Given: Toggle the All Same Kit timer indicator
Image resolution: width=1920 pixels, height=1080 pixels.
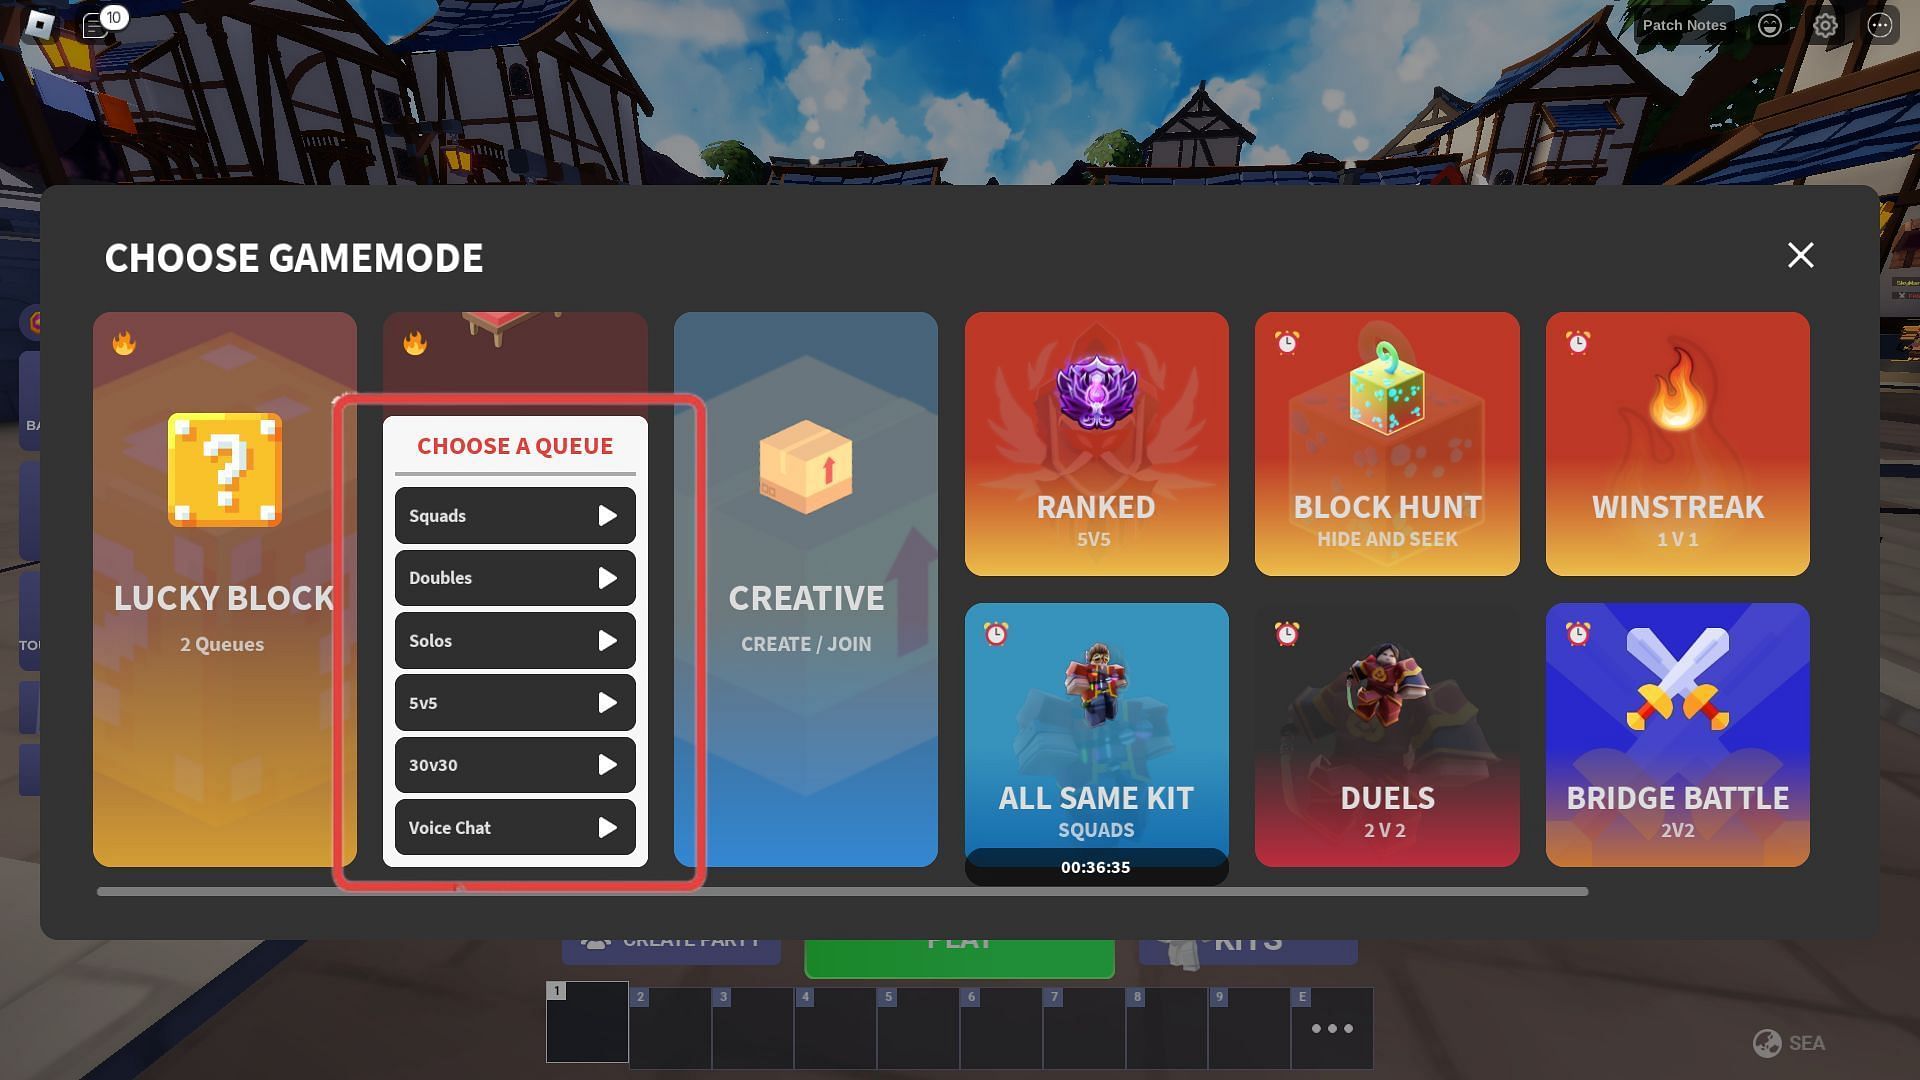Looking at the screenshot, I should [997, 633].
